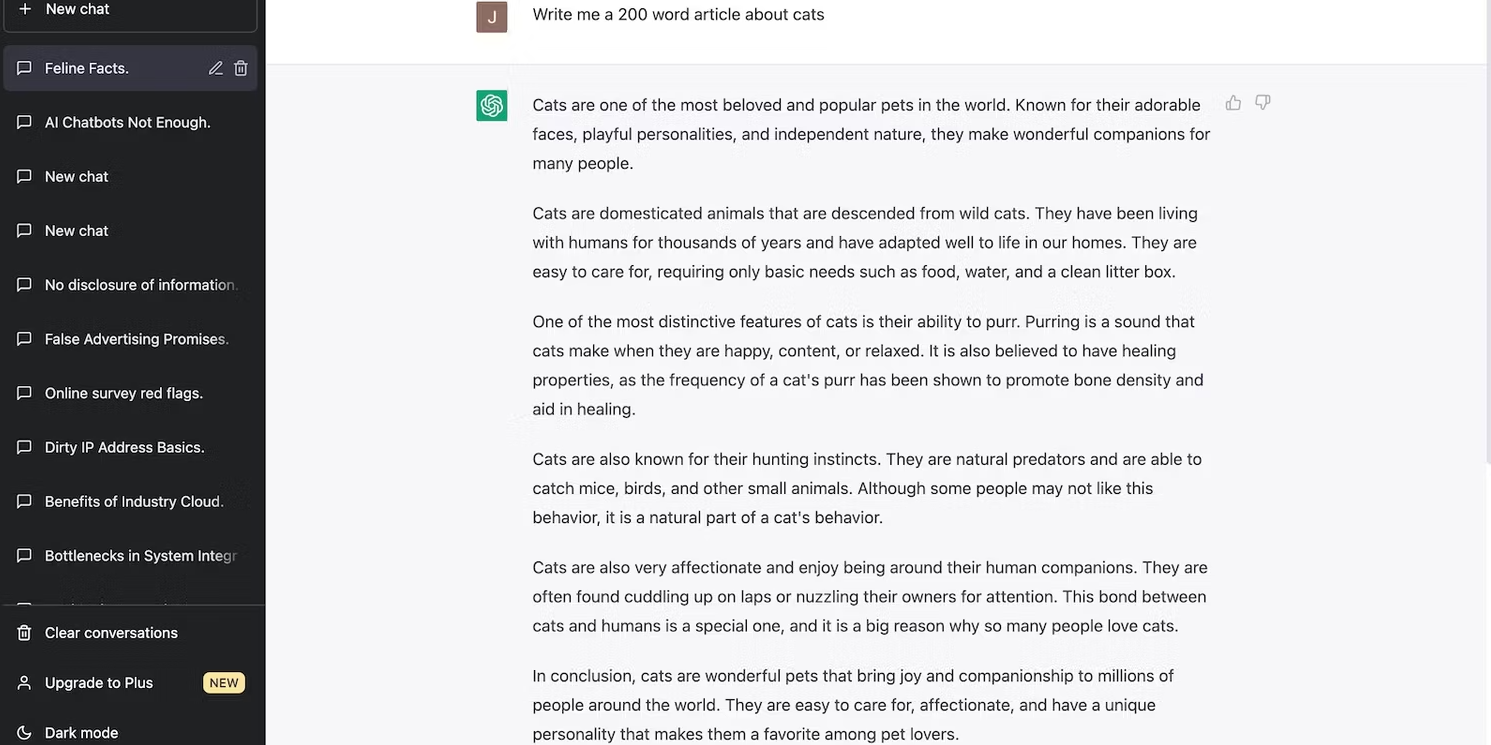Toggle Dark mode in the sidebar
Viewport: 1491px width, 745px height.
(130, 732)
